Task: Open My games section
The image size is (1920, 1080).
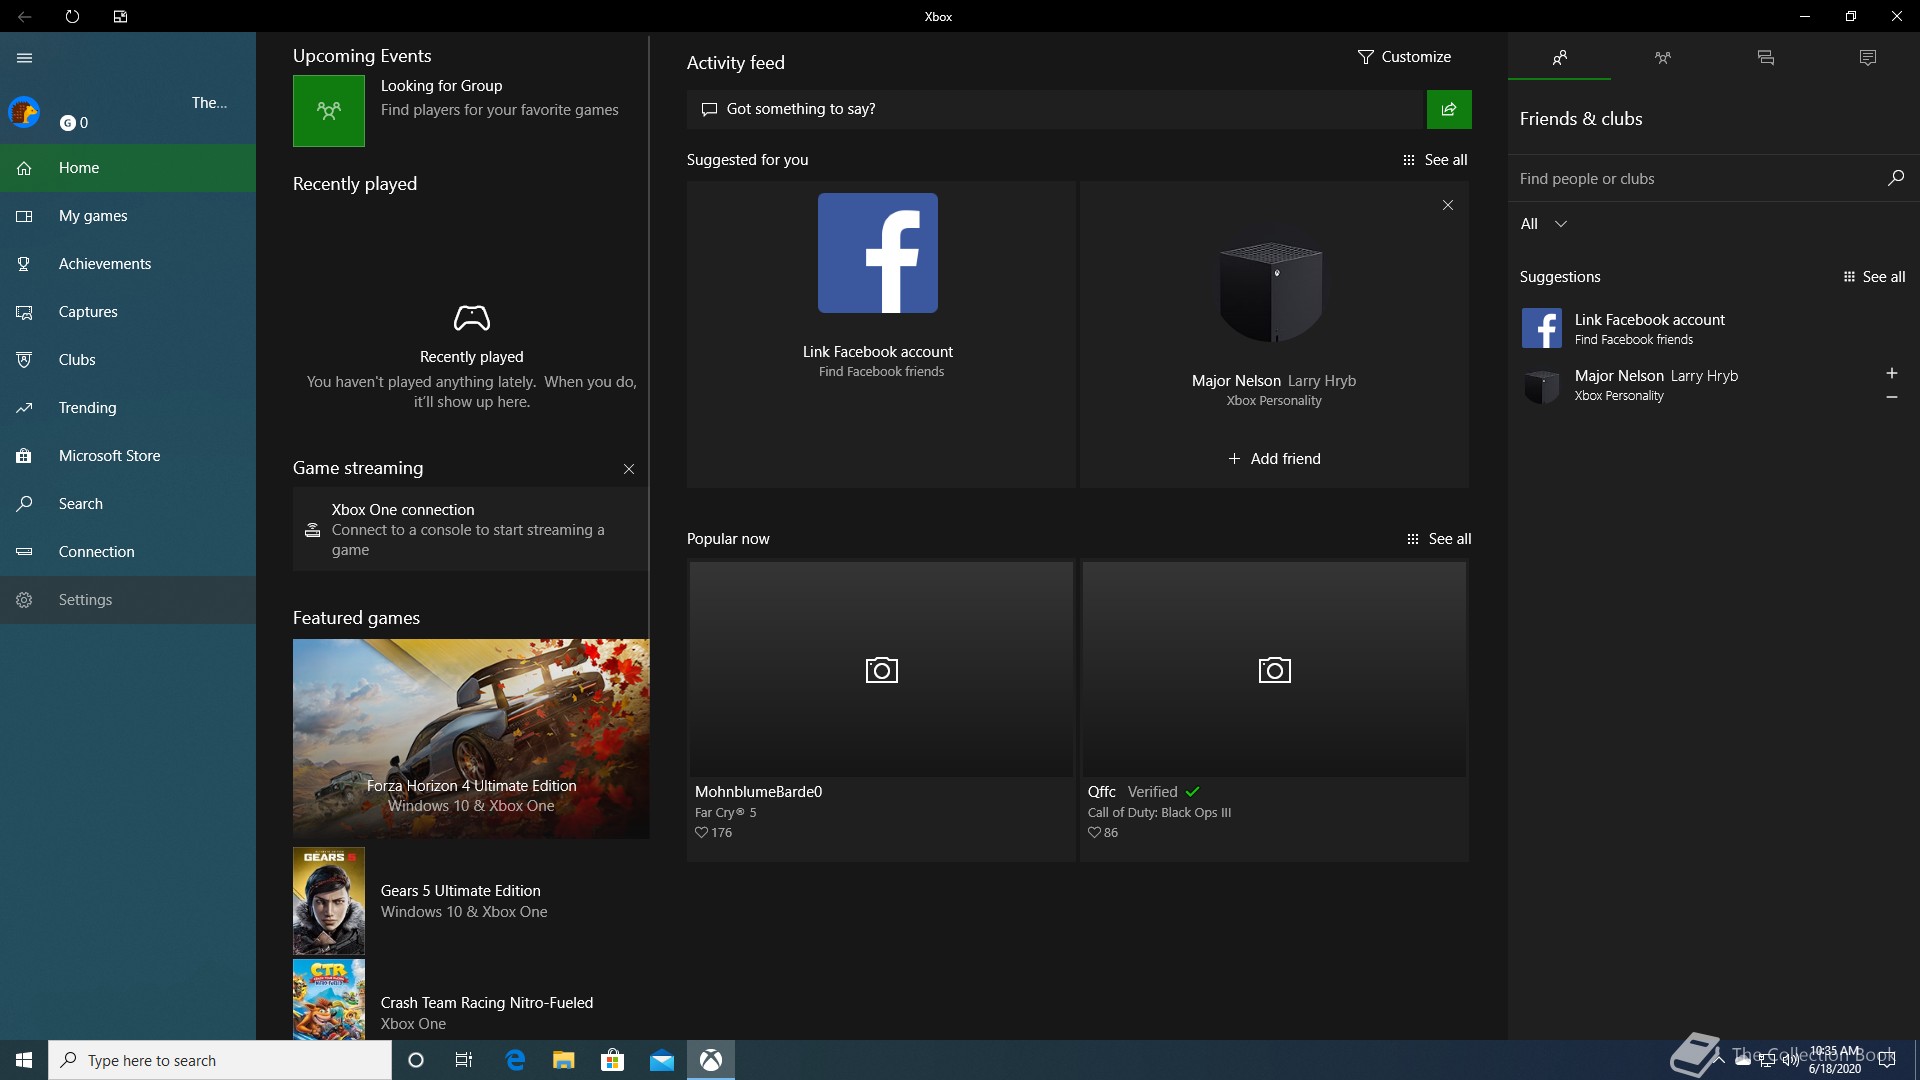Action: 128,216
